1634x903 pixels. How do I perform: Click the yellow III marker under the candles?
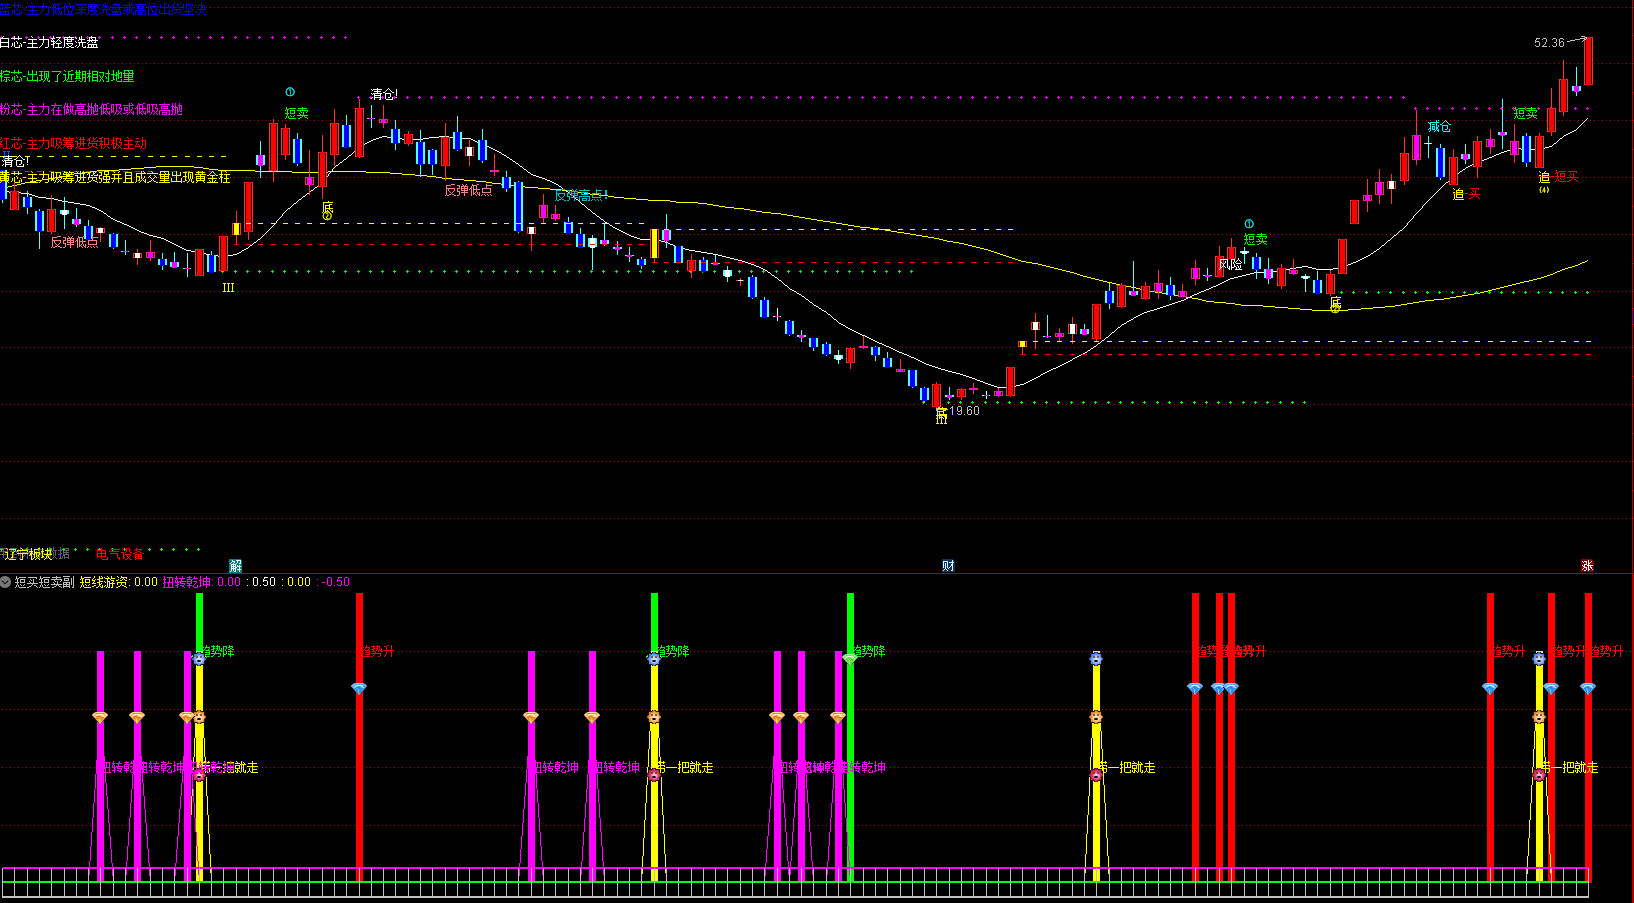(x=228, y=287)
